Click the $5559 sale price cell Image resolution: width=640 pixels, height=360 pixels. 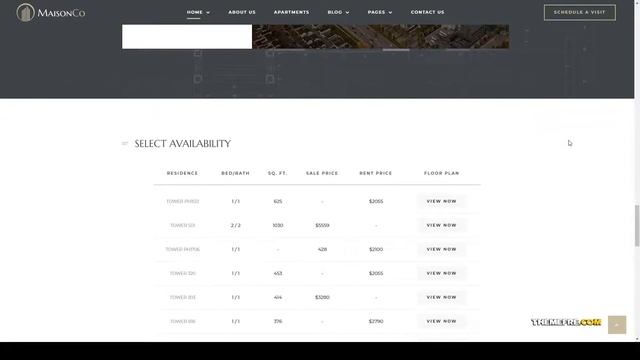[x=322, y=225]
